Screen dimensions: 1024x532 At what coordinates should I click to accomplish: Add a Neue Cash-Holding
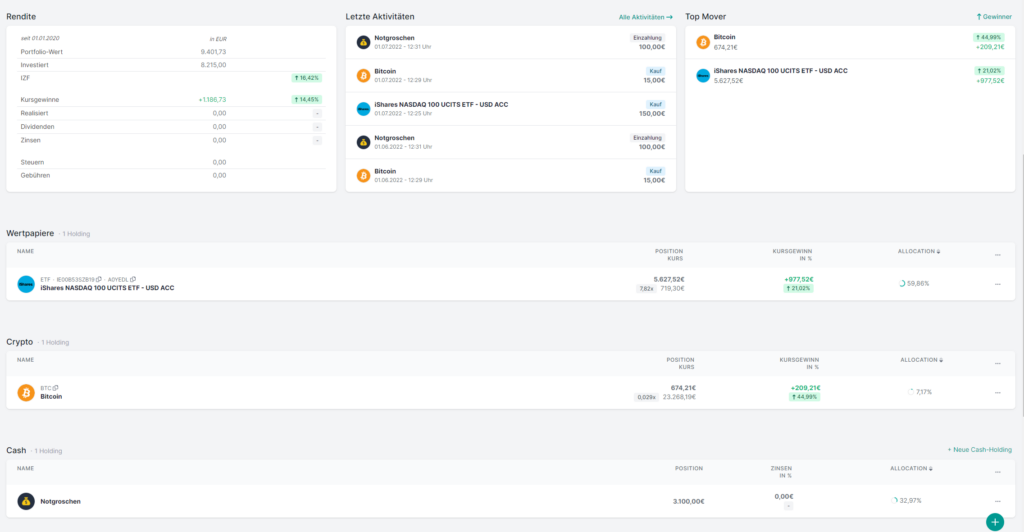pos(980,450)
